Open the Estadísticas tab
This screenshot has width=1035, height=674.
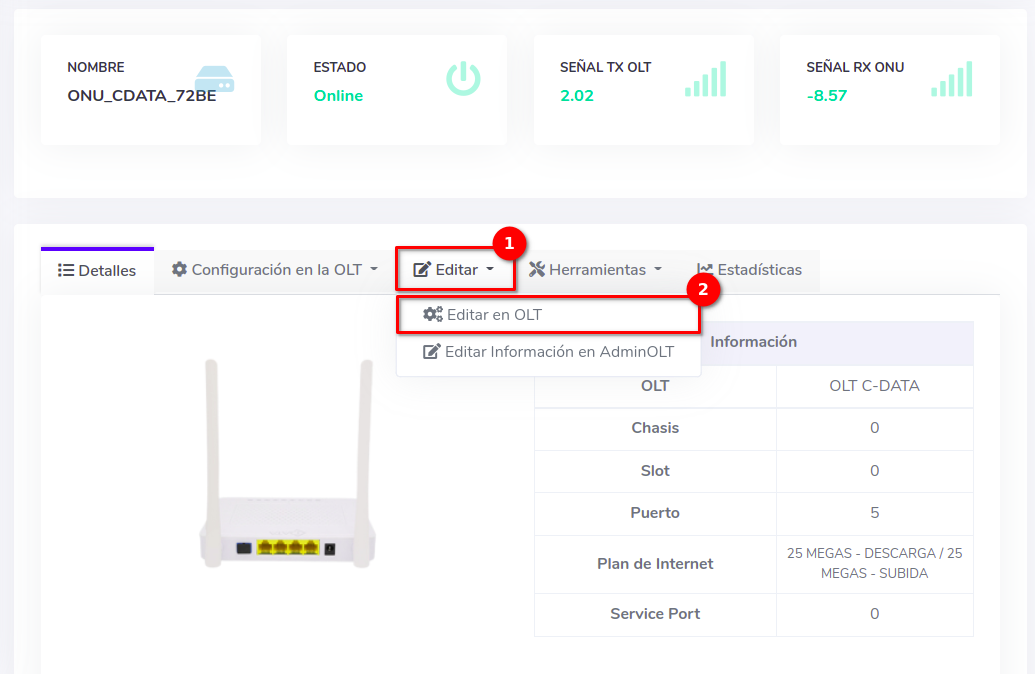[x=750, y=270]
